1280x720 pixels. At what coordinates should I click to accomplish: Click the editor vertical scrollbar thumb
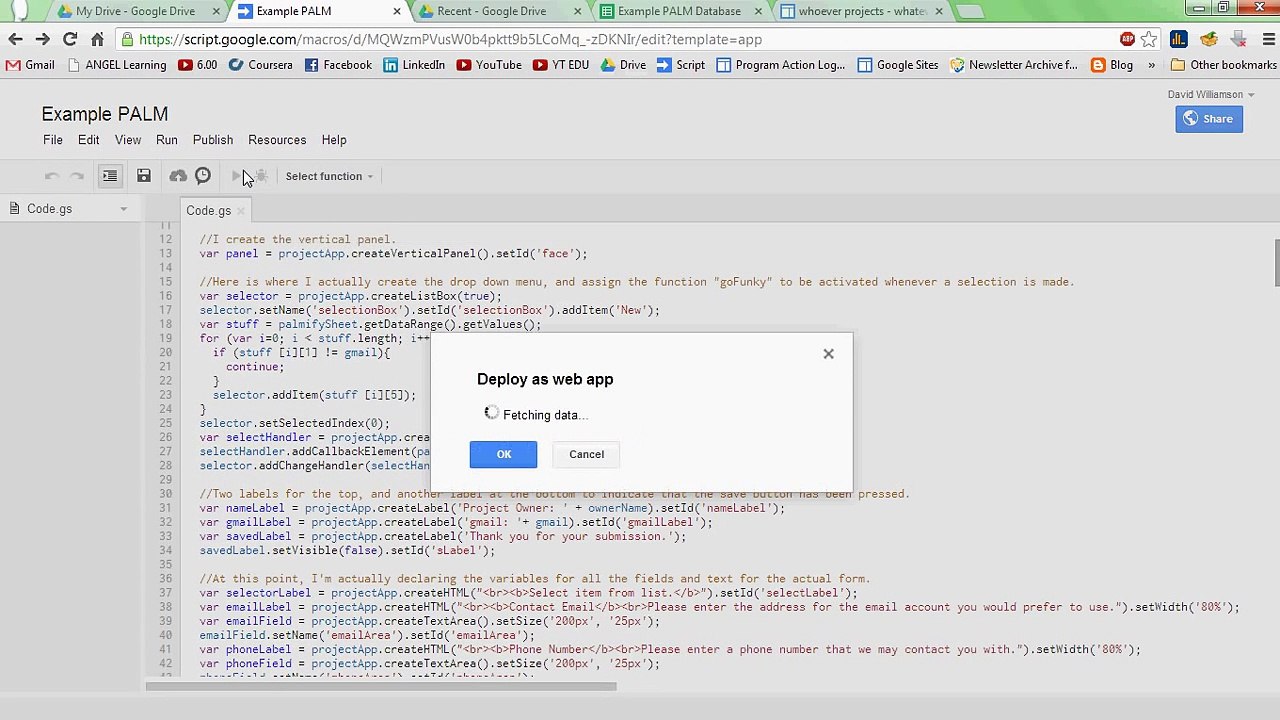(x=1276, y=263)
